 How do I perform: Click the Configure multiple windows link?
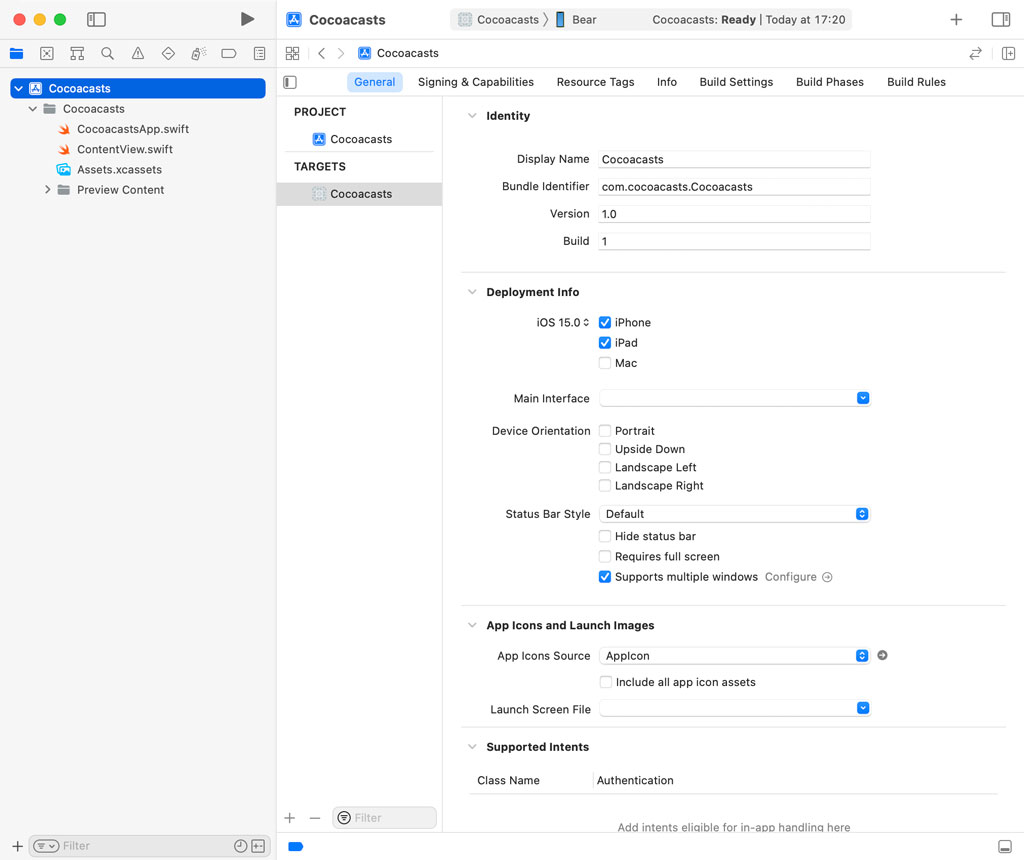pyautogui.click(x=790, y=576)
